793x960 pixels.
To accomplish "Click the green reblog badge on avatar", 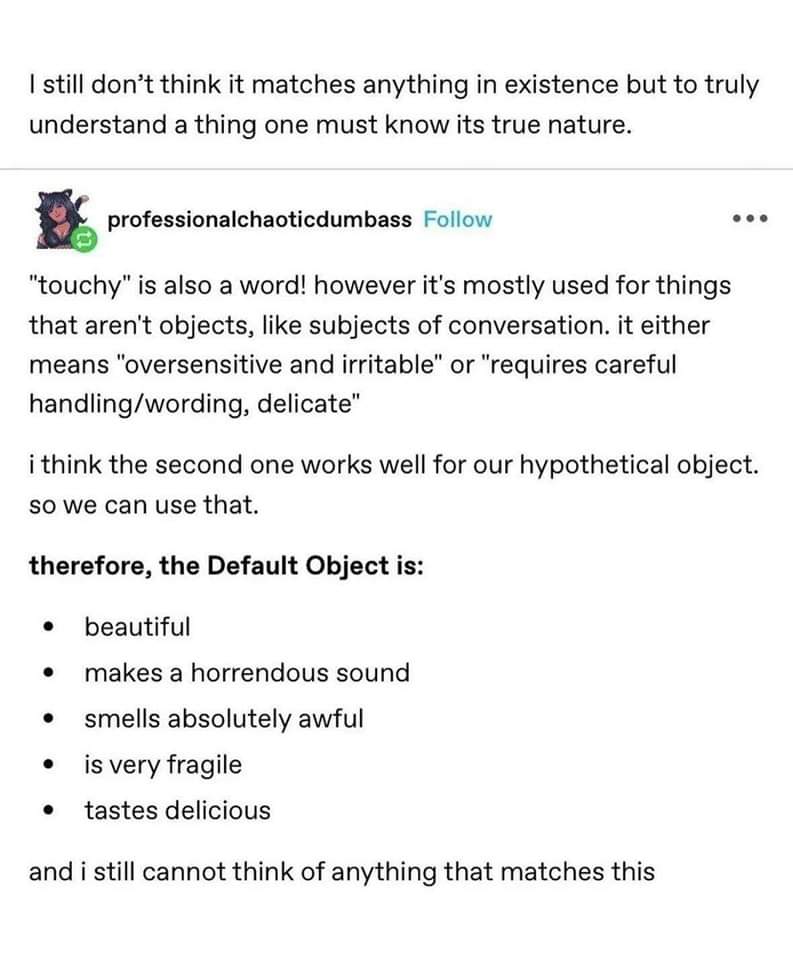I will click(x=85, y=240).
